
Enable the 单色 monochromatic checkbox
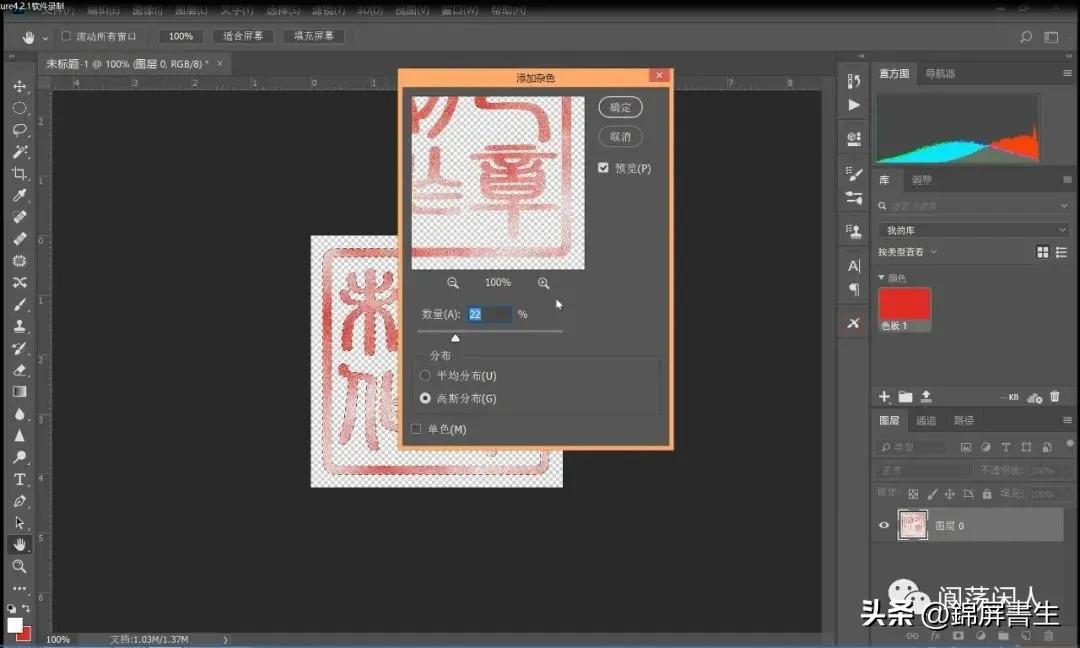[416, 428]
